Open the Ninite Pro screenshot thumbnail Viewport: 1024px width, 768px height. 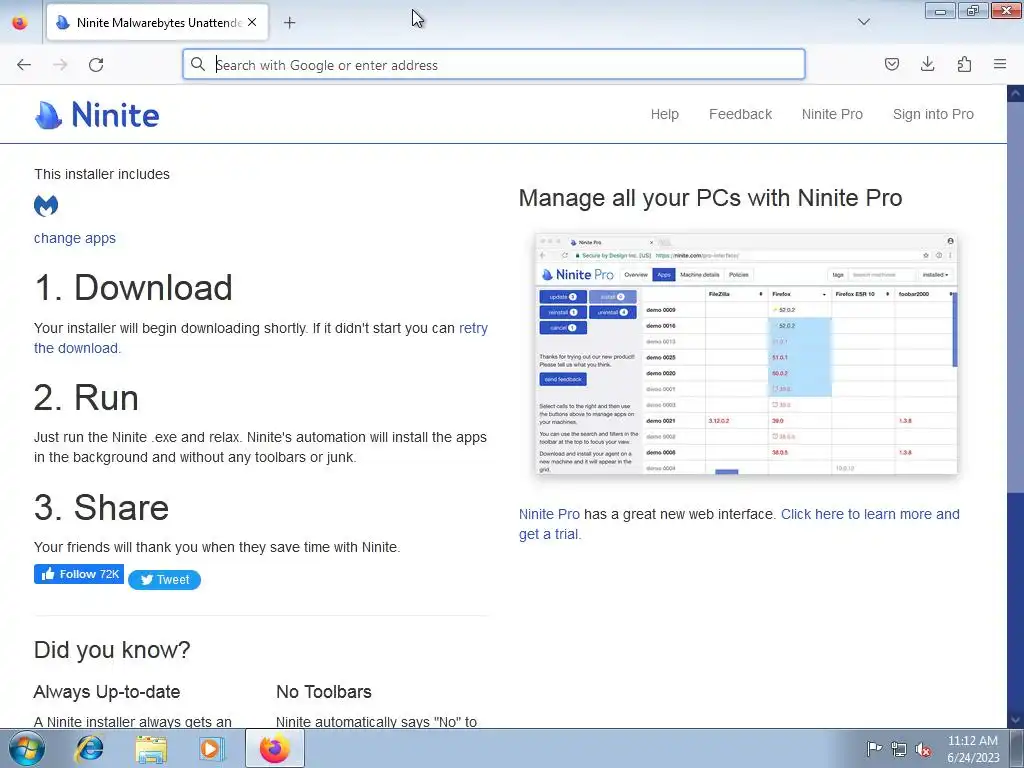pyautogui.click(x=746, y=353)
